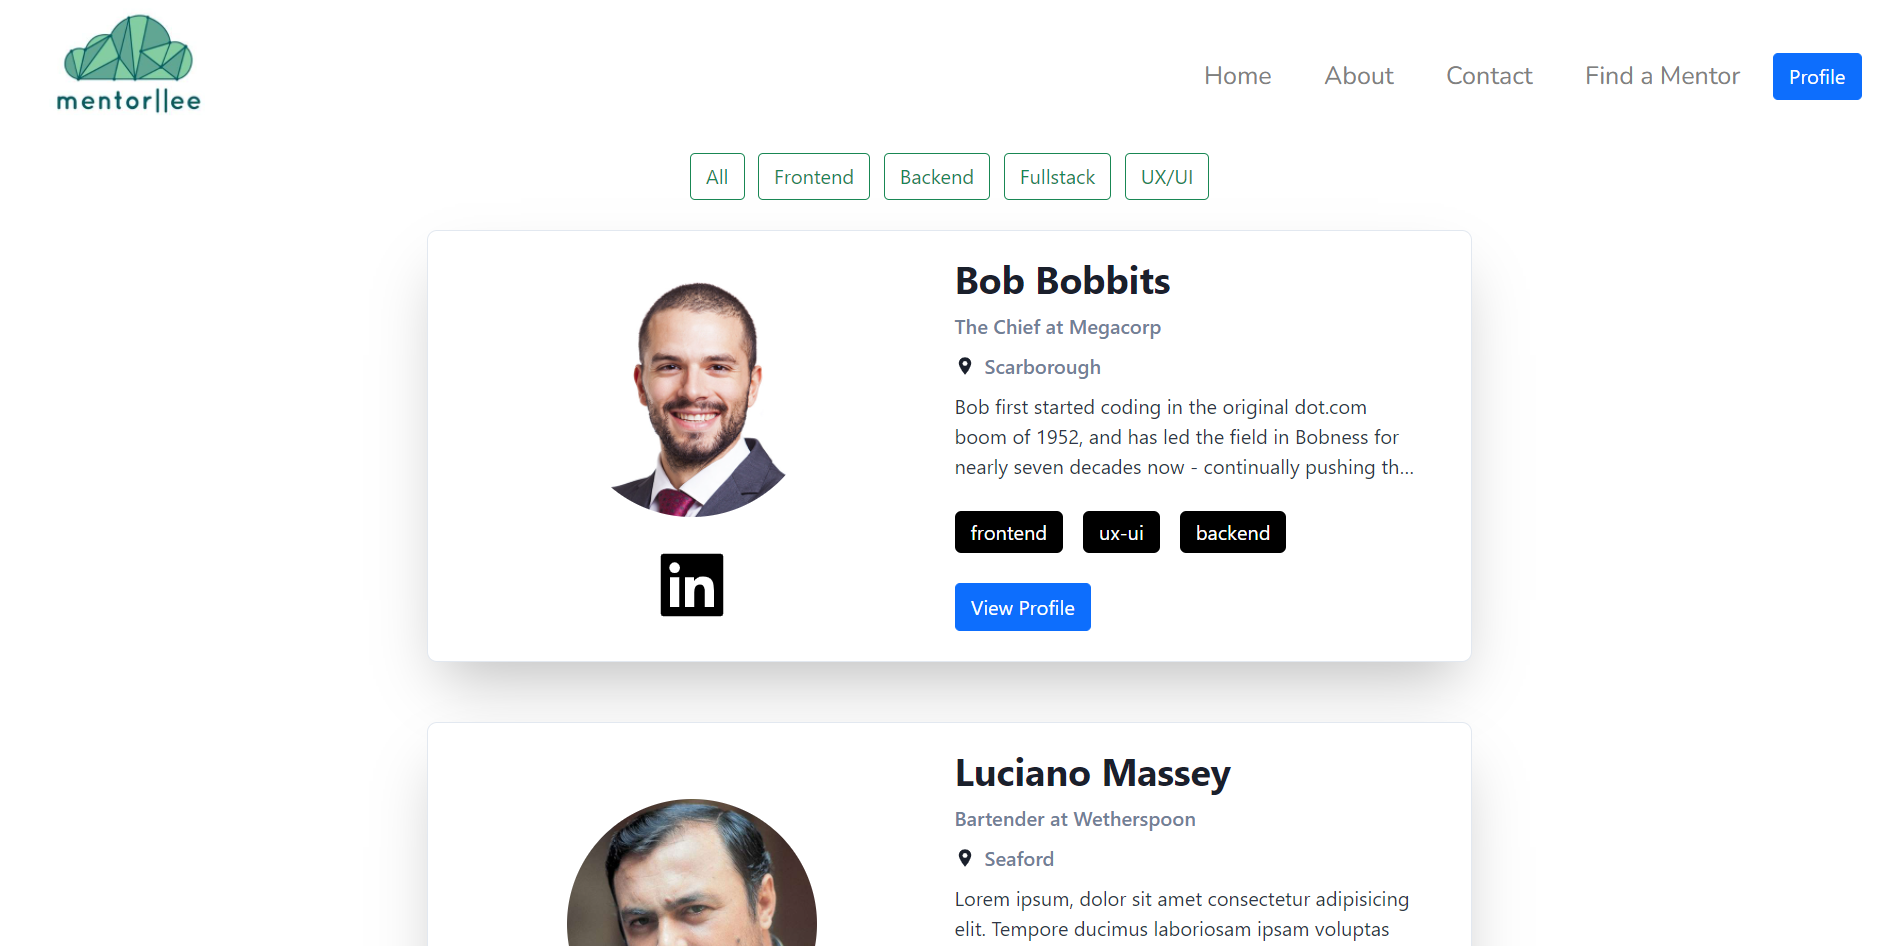Filter mentors by UX/UI
Image resolution: width=1898 pixels, height=946 pixels.
(x=1167, y=177)
